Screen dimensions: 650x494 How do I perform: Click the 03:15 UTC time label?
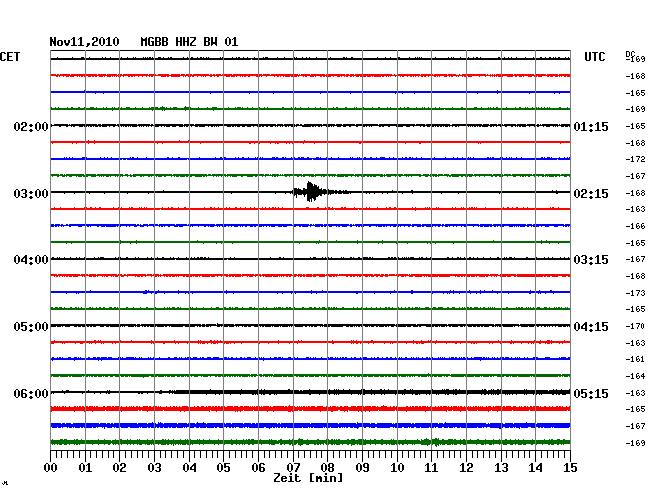(x=591, y=260)
